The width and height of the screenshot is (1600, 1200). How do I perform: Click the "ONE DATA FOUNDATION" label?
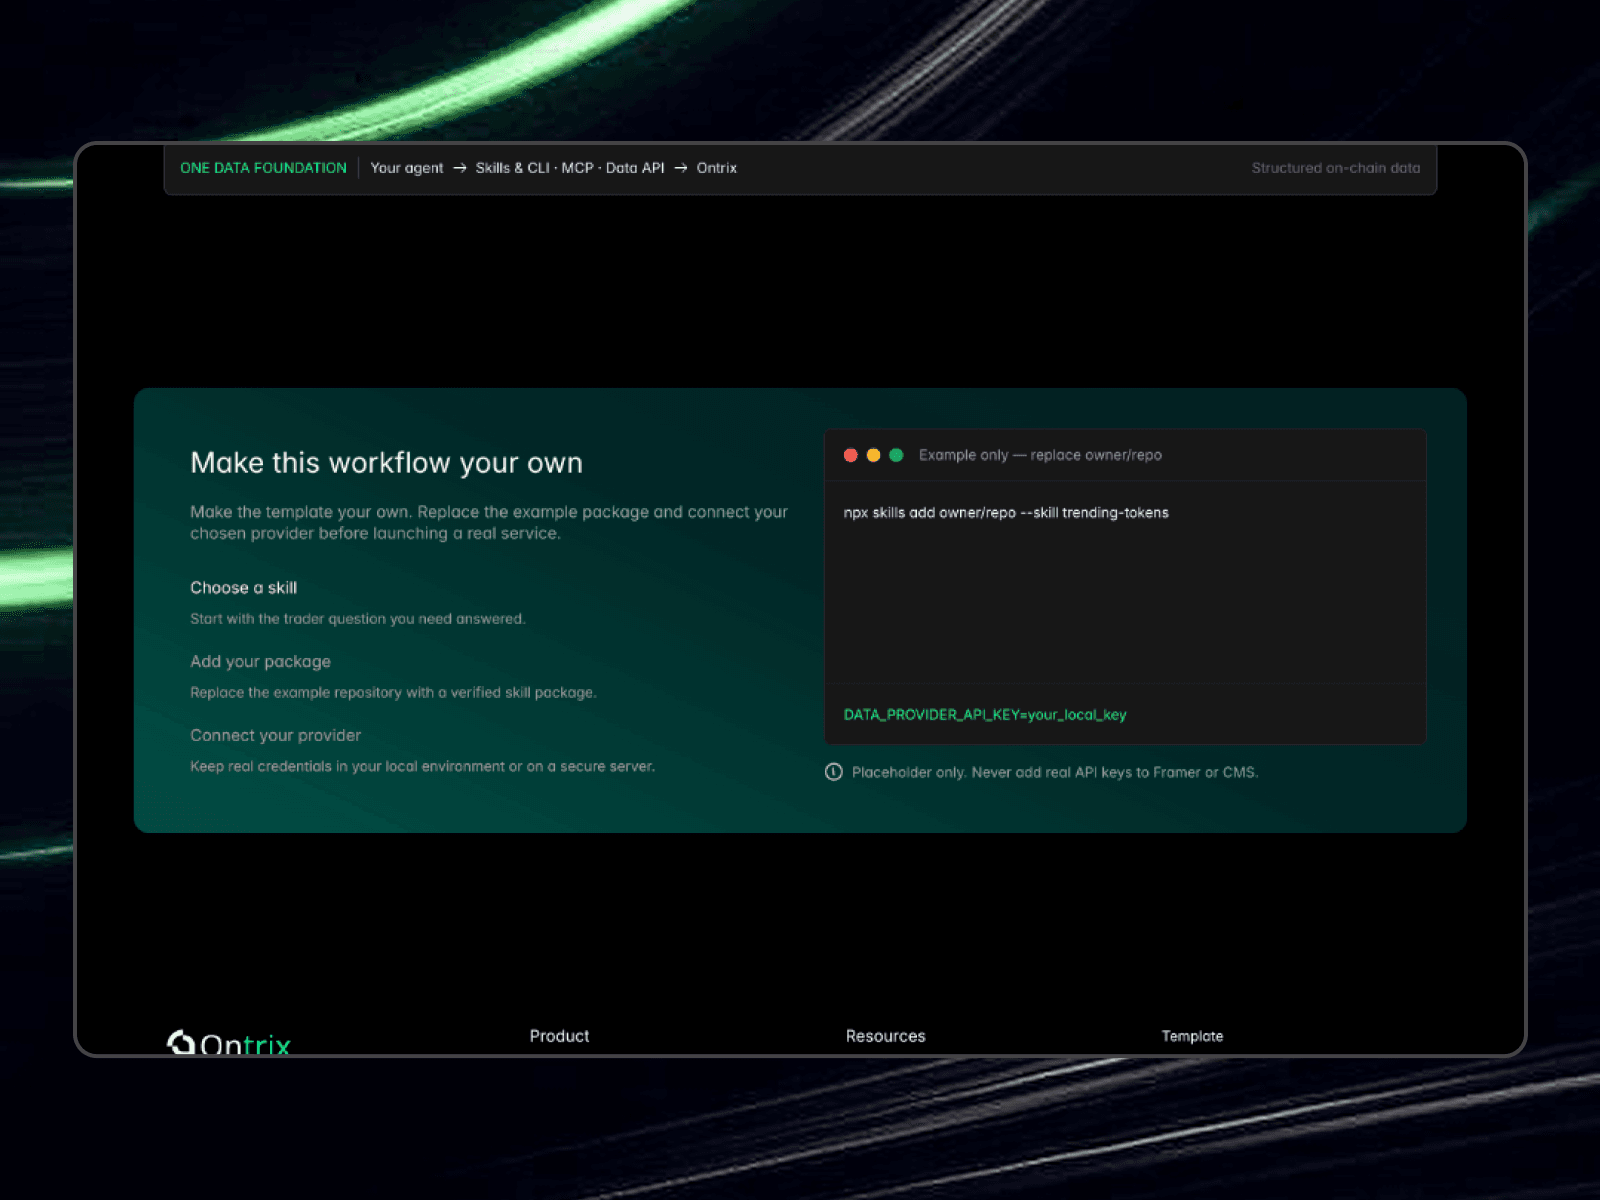(x=263, y=168)
